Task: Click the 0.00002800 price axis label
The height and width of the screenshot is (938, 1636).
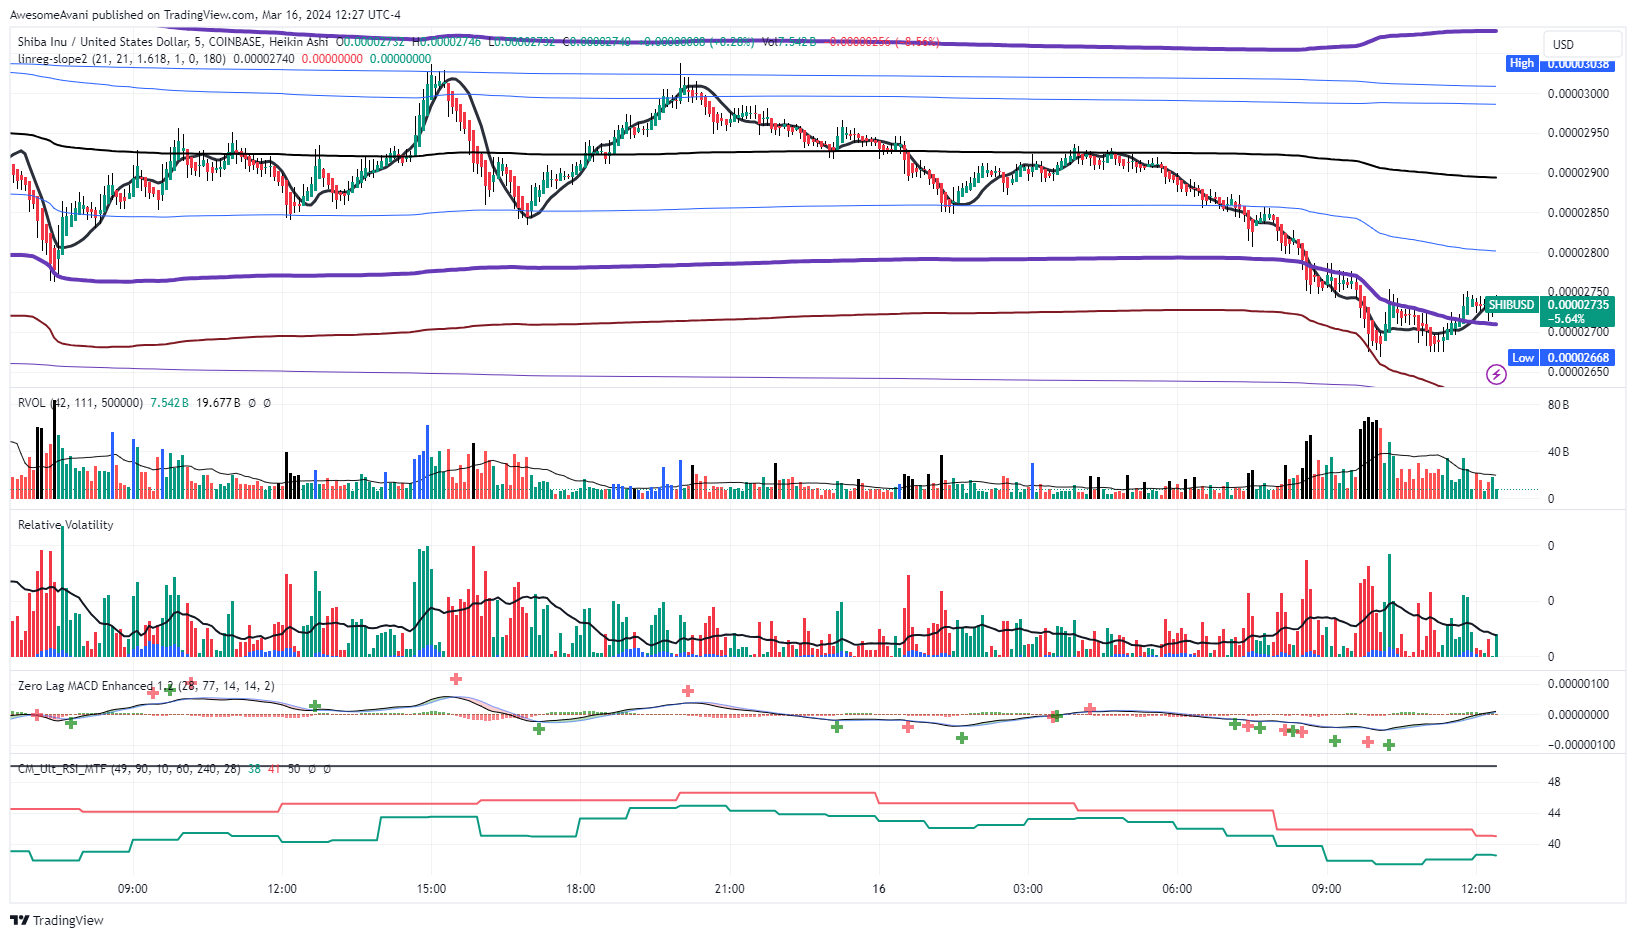Action: click(1578, 253)
